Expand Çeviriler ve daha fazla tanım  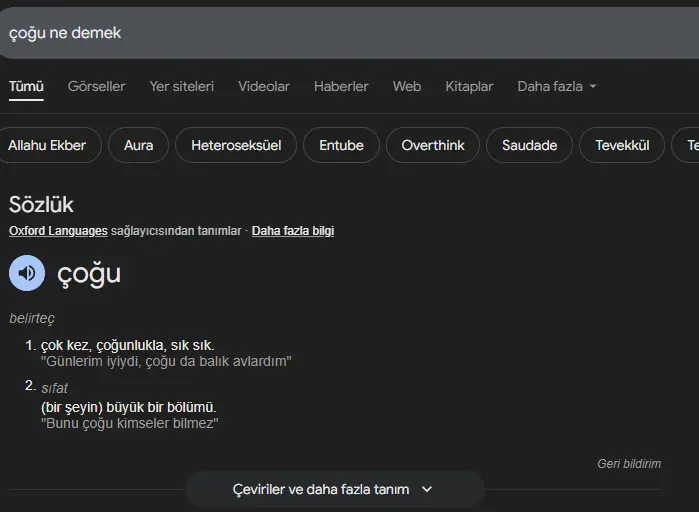tap(334, 489)
